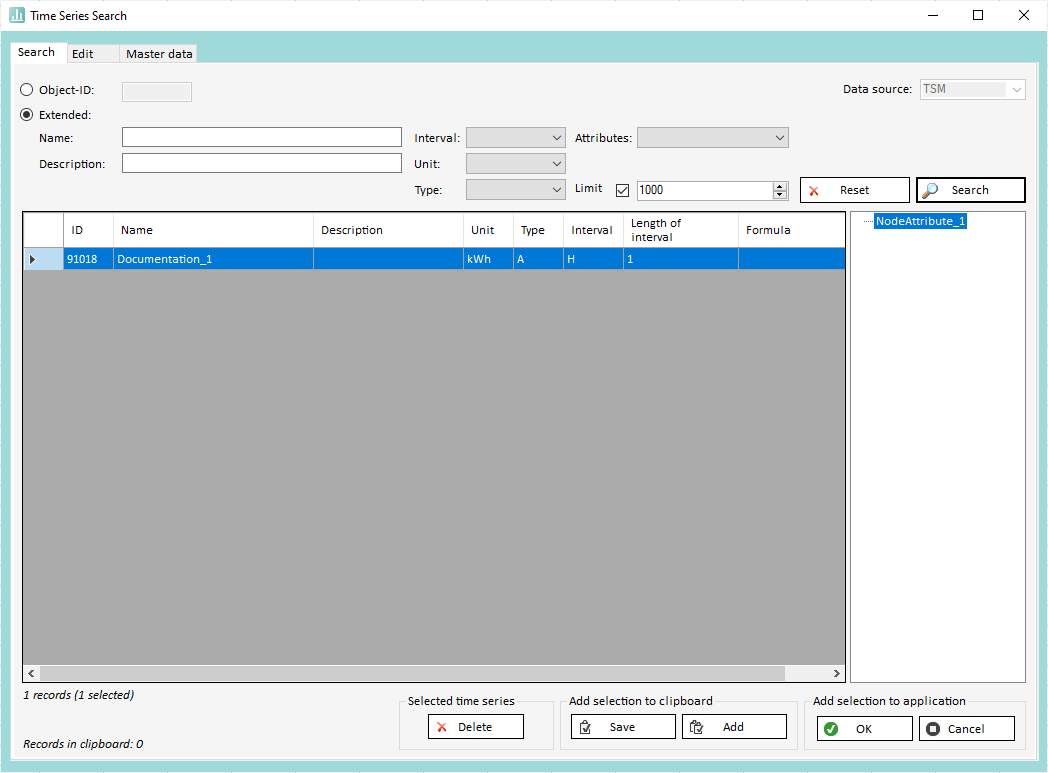
Task: Click the Name input field
Action: (x=262, y=138)
